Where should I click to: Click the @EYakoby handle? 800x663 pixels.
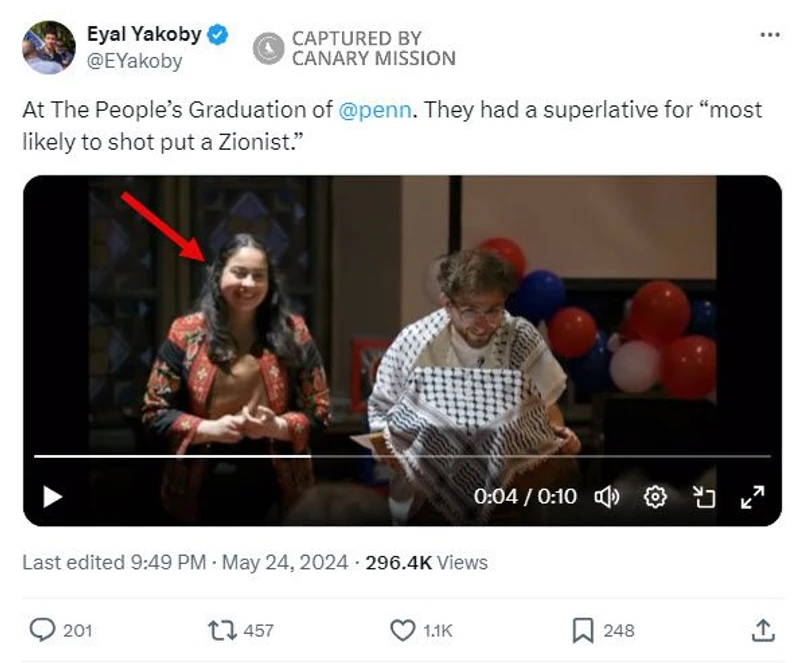click(x=135, y=61)
